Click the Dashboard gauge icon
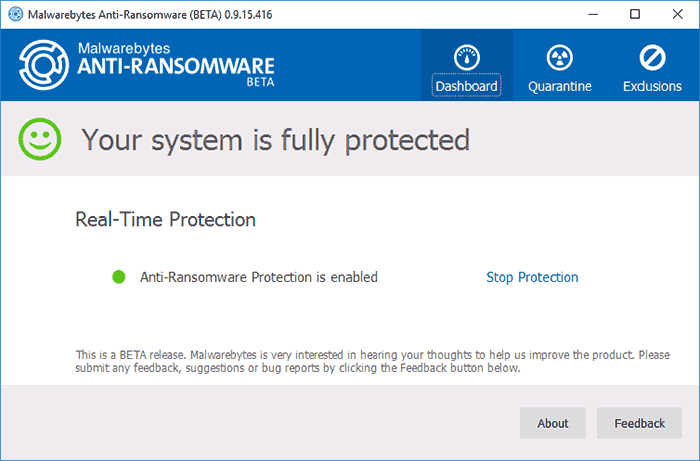 467,57
